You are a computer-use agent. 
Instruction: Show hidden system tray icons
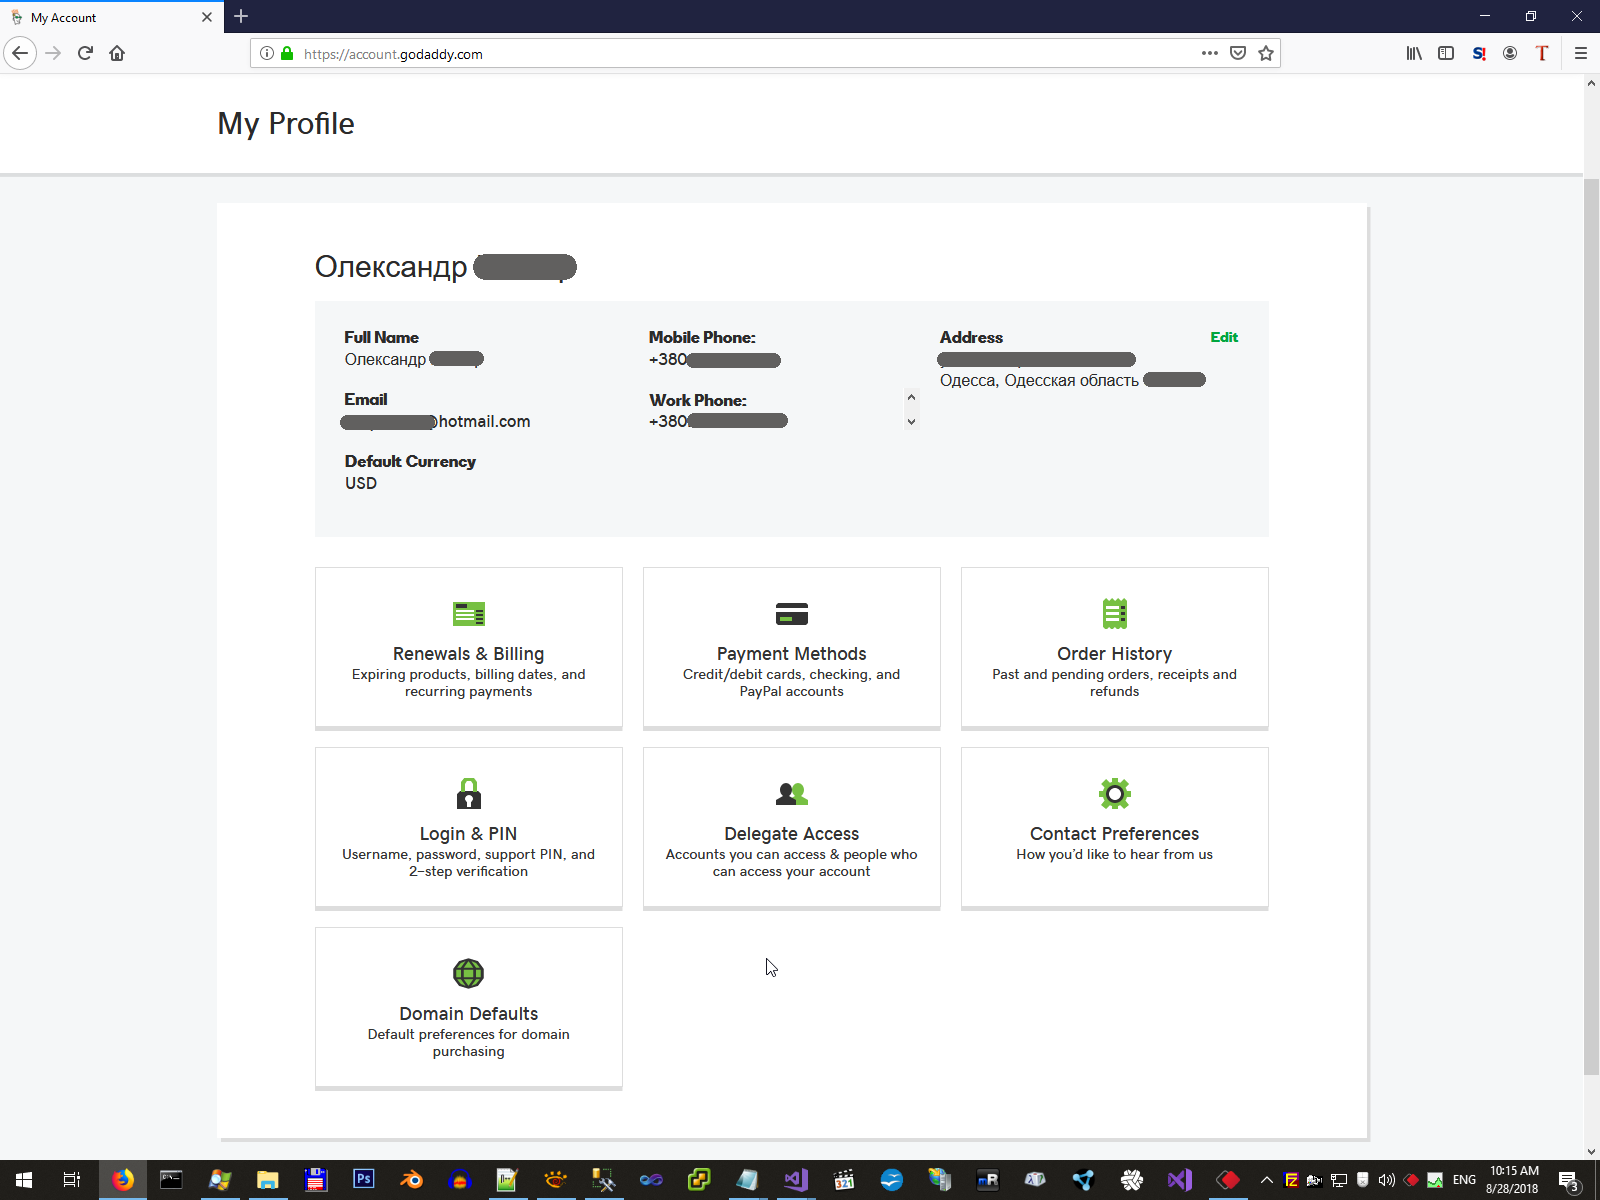pos(1267,1180)
